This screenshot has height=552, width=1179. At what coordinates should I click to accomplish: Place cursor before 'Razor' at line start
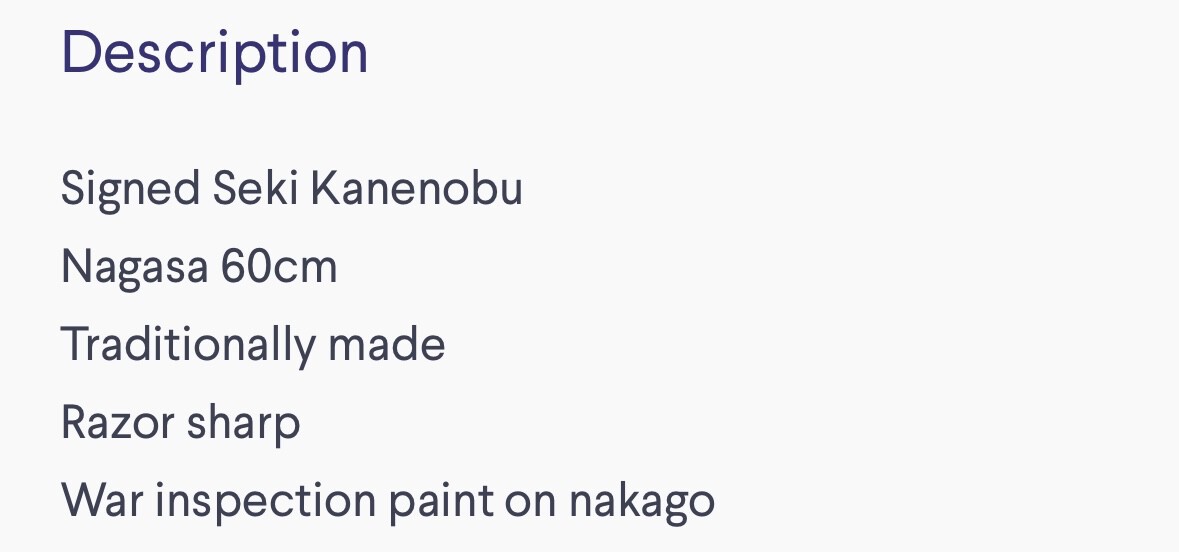(x=62, y=423)
